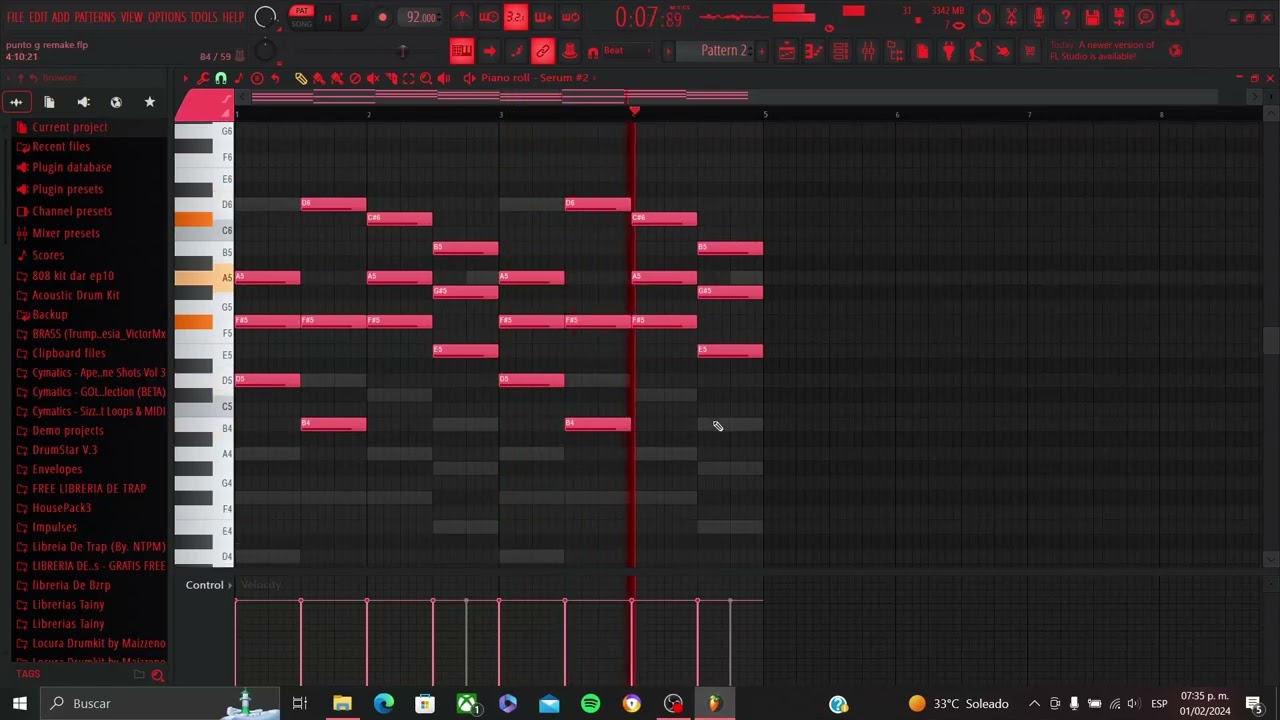Click the audio editor scissors icon
Viewport: 1280px width, 720px height.
coord(1011,17)
